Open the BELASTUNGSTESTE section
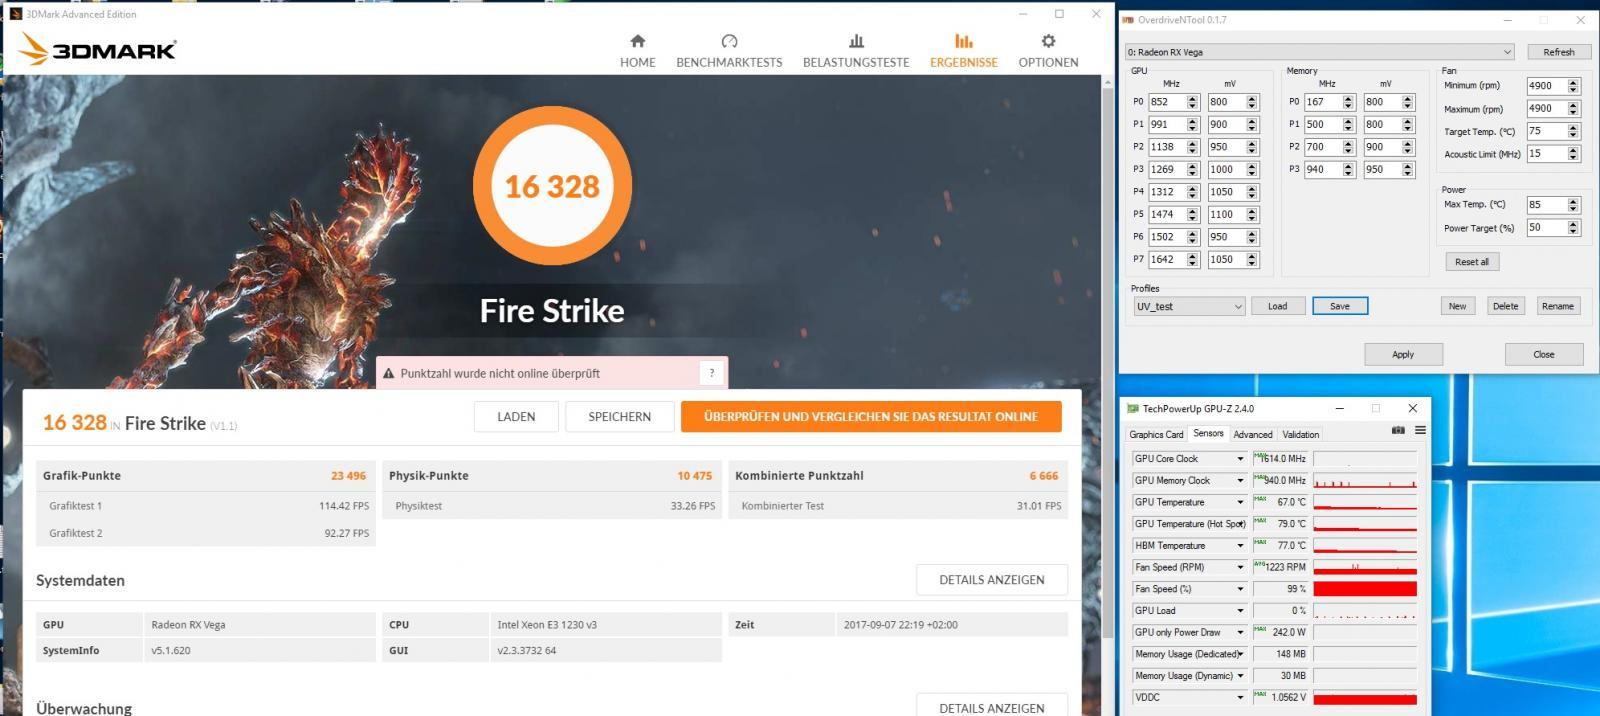 (x=856, y=50)
